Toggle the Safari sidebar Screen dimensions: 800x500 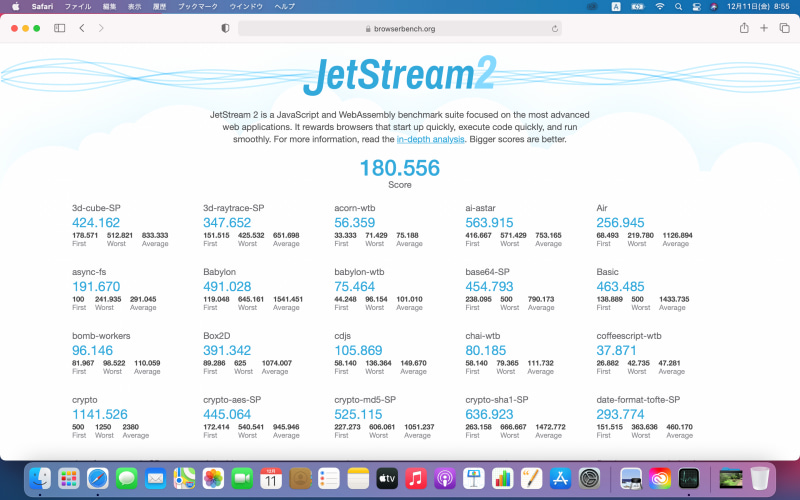(60, 28)
